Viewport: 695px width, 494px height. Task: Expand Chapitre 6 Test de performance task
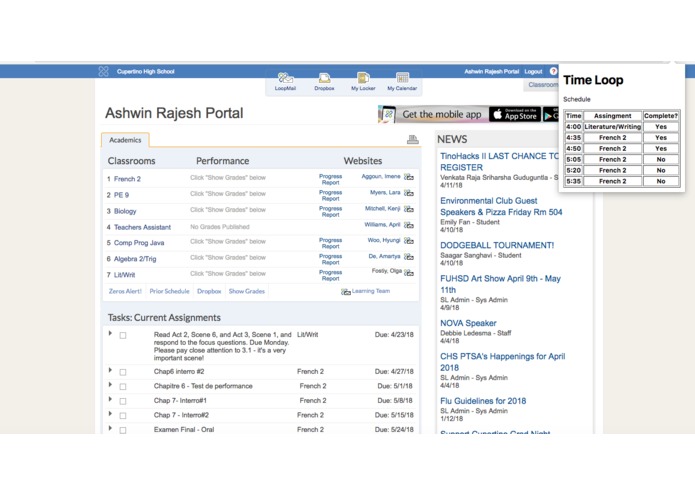tap(110, 385)
